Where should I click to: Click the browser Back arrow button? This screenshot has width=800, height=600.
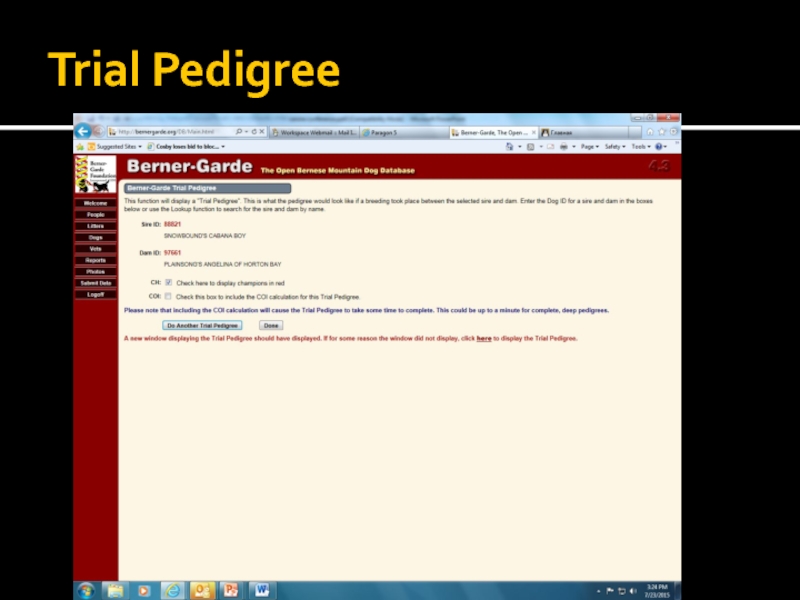click(83, 132)
